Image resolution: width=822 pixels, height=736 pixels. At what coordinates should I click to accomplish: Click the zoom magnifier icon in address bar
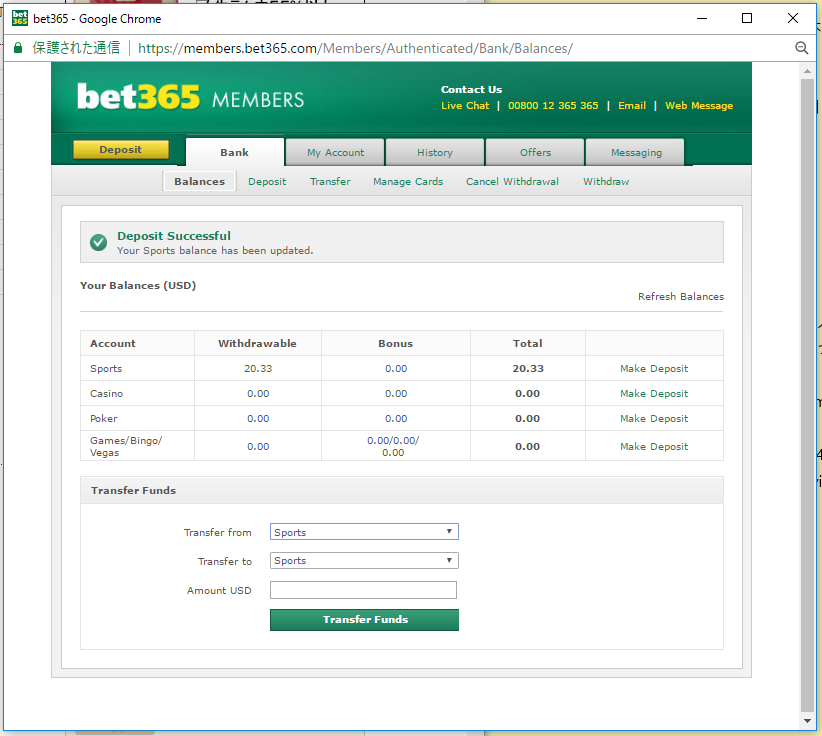pyautogui.click(x=802, y=48)
